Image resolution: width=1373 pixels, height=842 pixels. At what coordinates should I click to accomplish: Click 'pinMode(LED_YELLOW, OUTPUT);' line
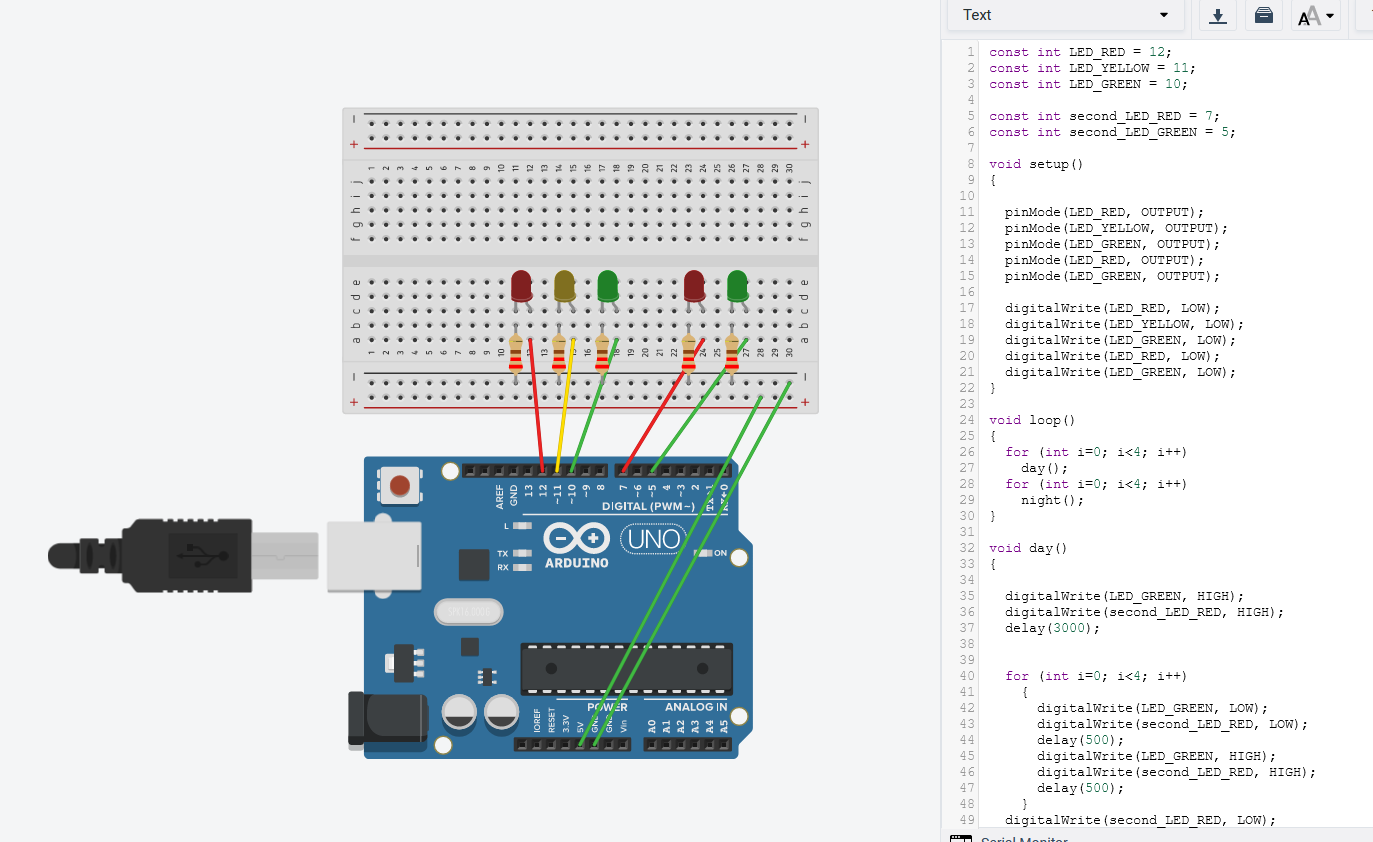pos(1116,228)
